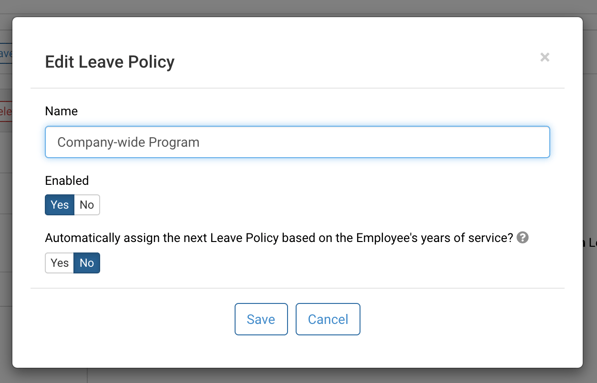
Task: Click the automatically assign question text
Action: (x=279, y=238)
